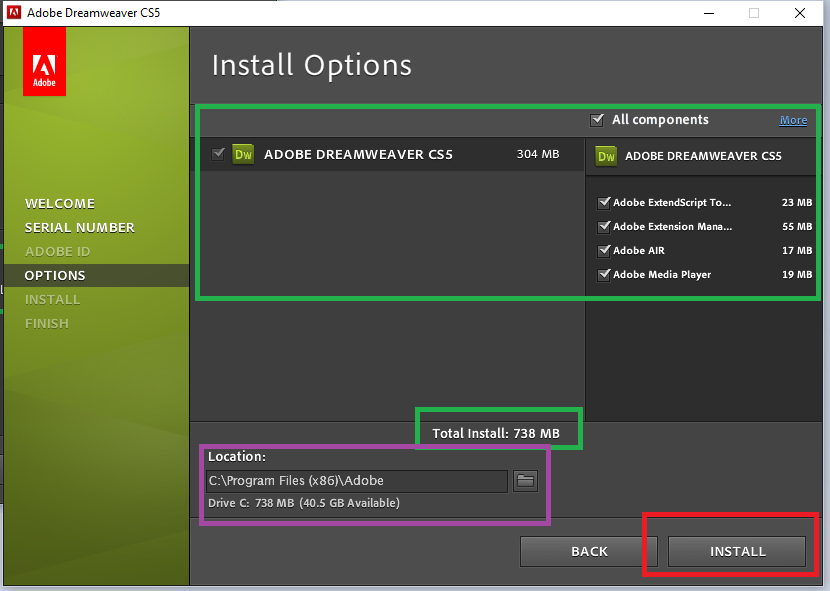Click the Dreamweaver Dw icon in component list
The image size is (830, 591).
pyautogui.click(x=243, y=154)
